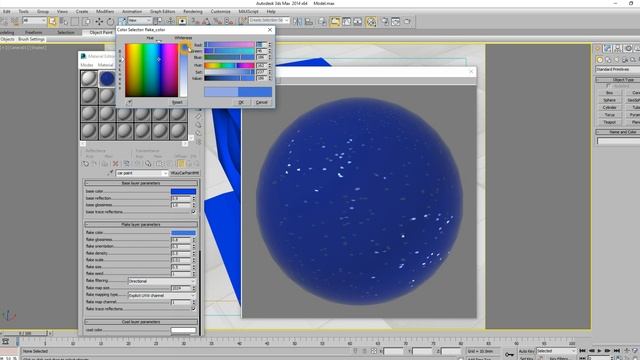This screenshot has height=360, width=640.
Task: Open the flake mapping type dropdown
Action: [x=162, y=295]
